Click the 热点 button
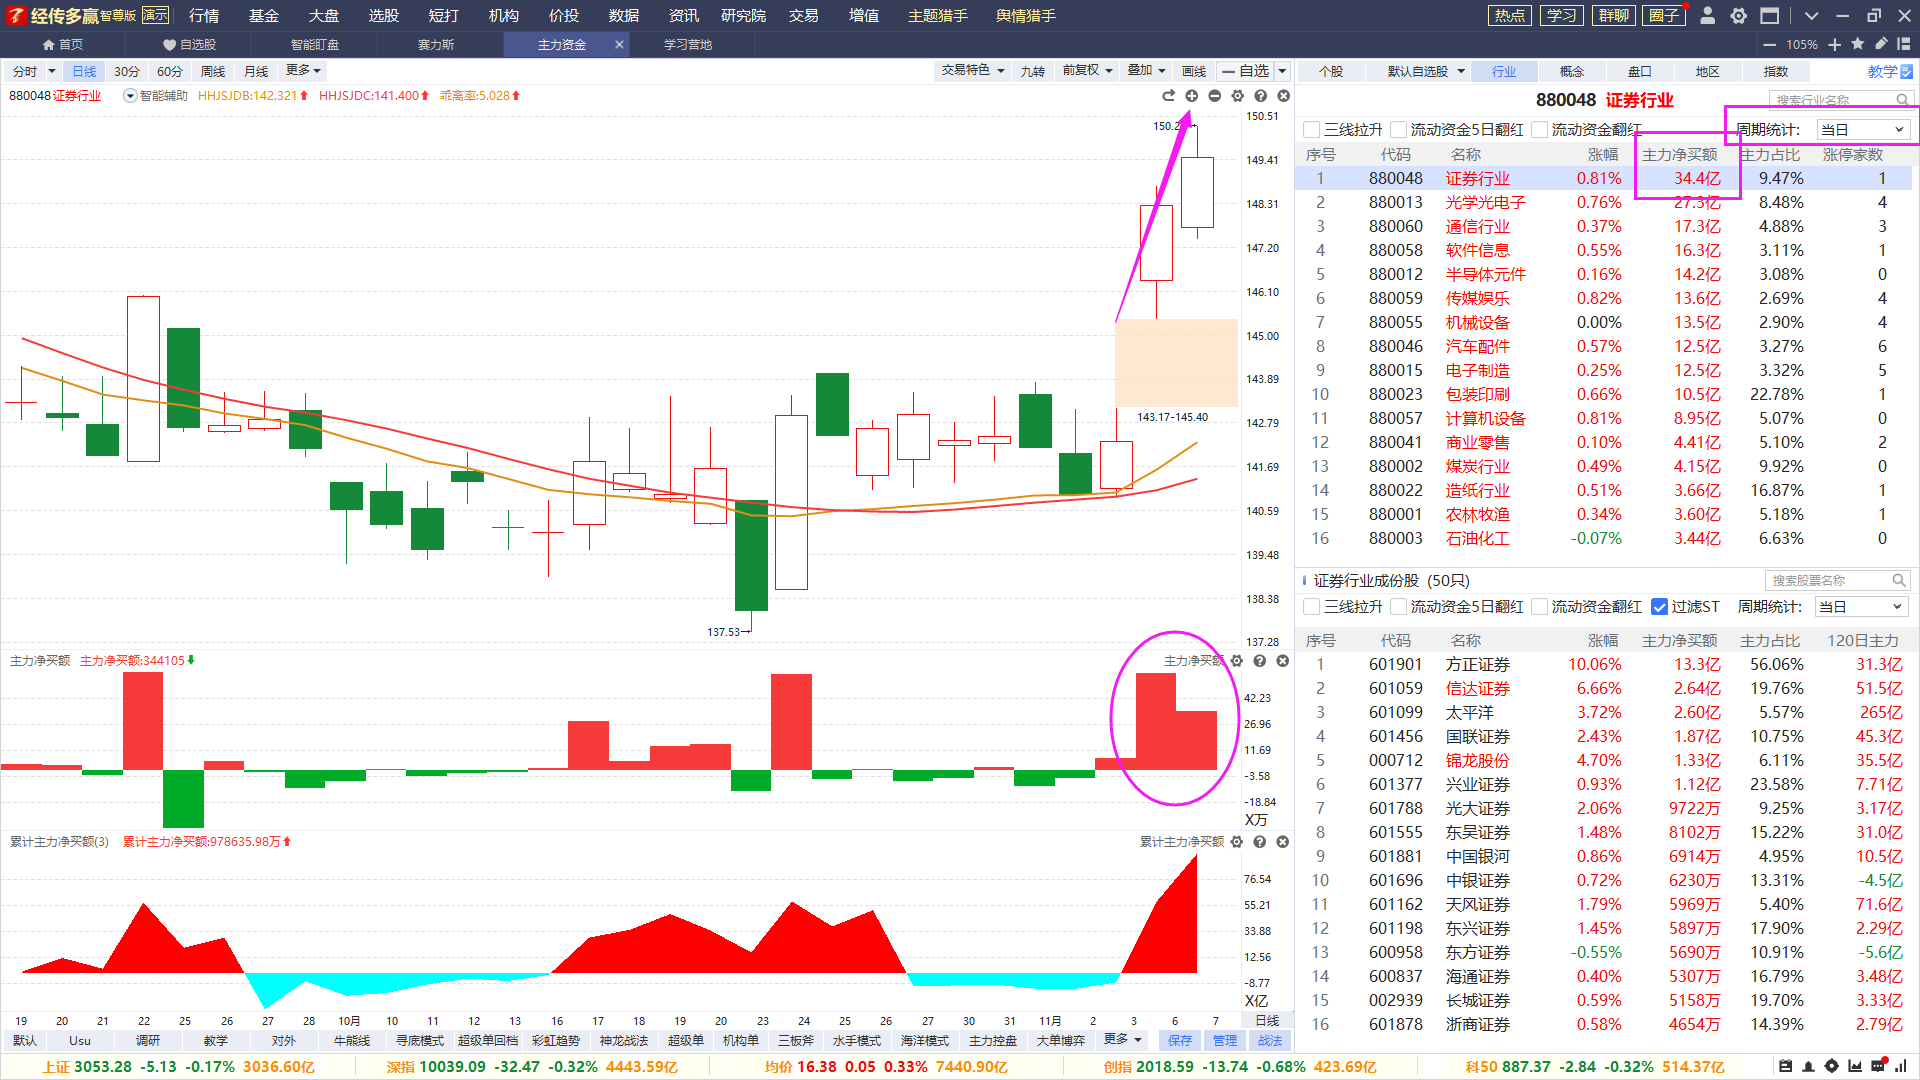The width and height of the screenshot is (1920, 1080). click(1510, 15)
